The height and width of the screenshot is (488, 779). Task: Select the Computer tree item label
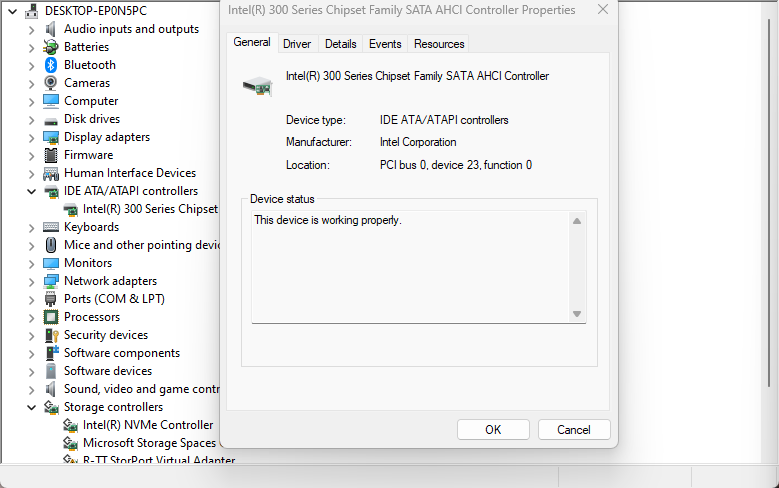91,101
